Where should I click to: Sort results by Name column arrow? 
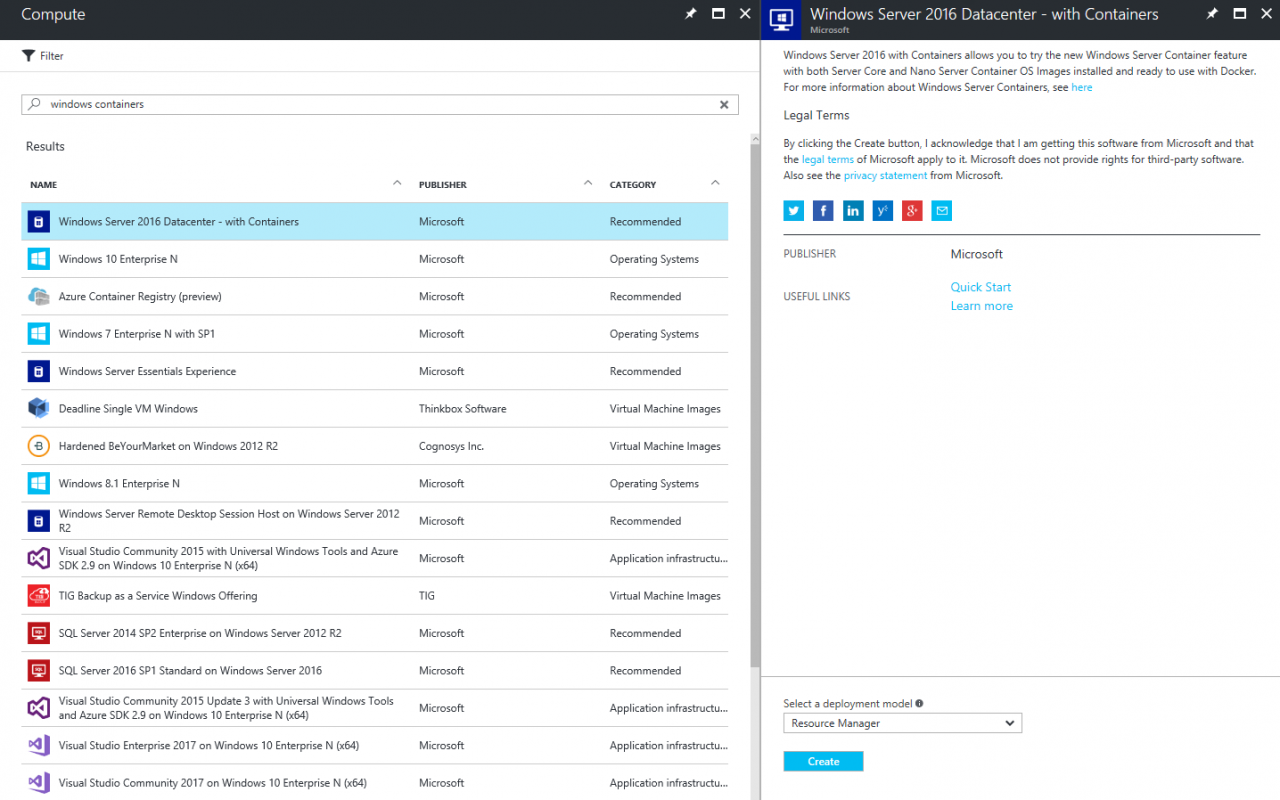(x=397, y=183)
